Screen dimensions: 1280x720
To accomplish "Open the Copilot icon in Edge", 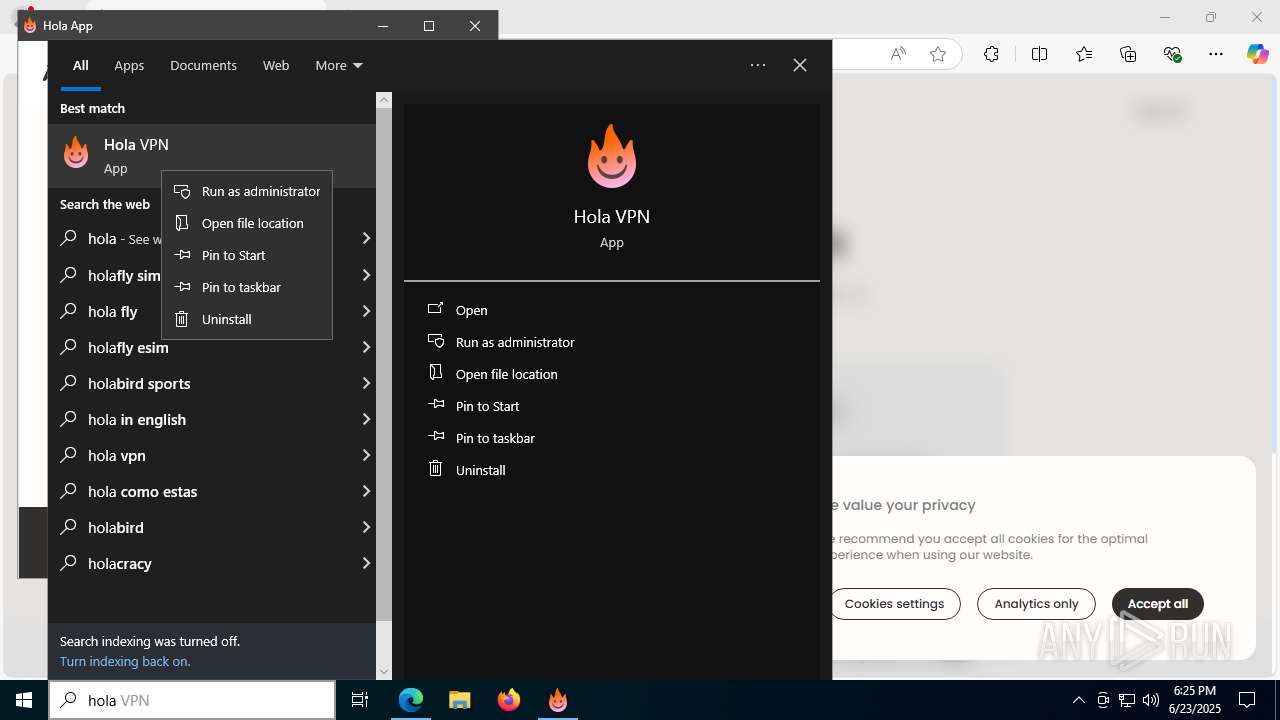I will pos(1257,54).
